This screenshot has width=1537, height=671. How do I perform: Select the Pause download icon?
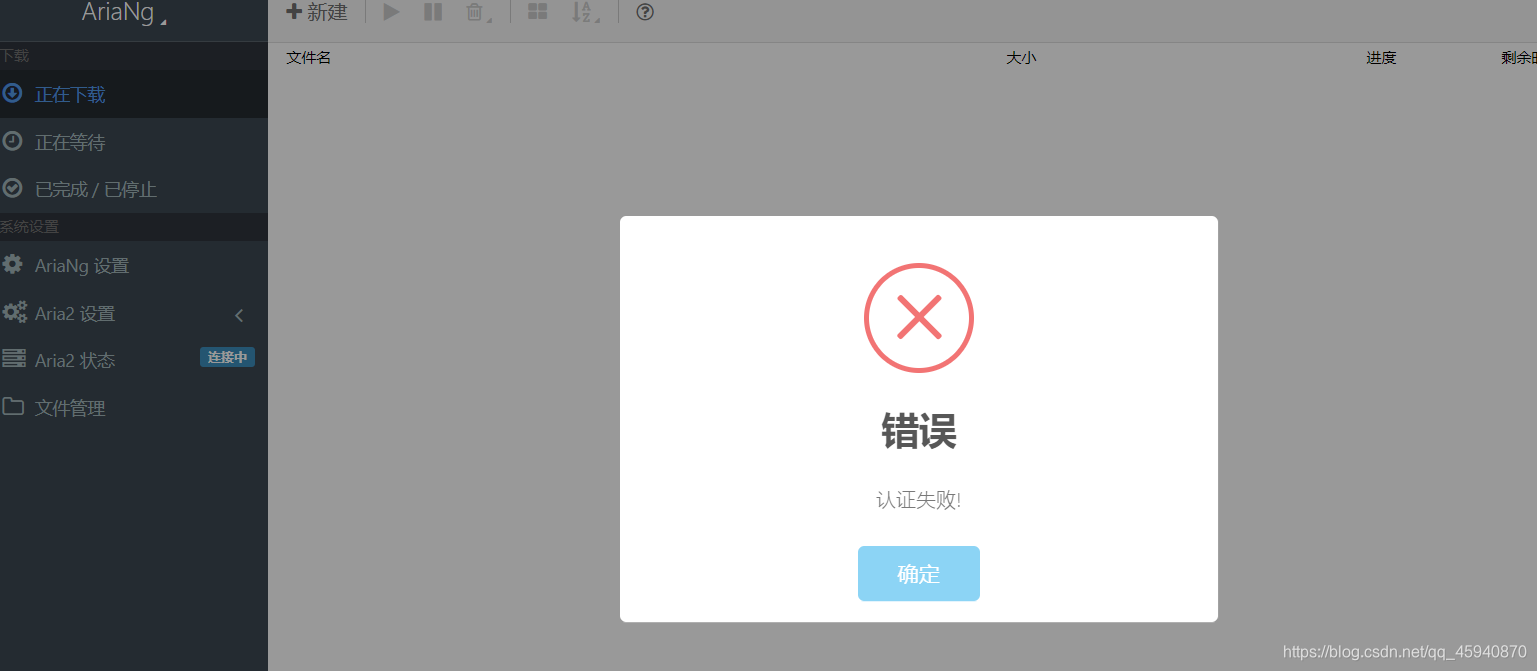click(x=432, y=12)
